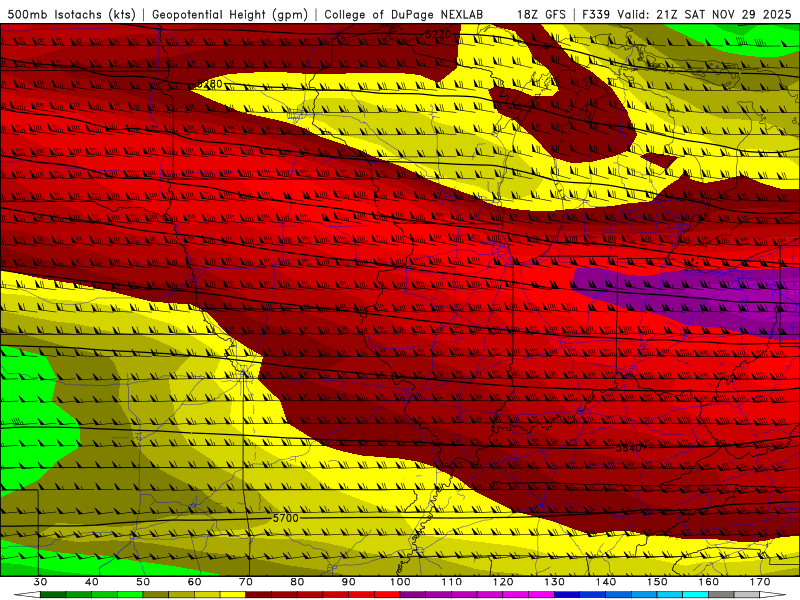Click the 70 value on the color scale
The width and height of the screenshot is (800, 600).
point(246,582)
